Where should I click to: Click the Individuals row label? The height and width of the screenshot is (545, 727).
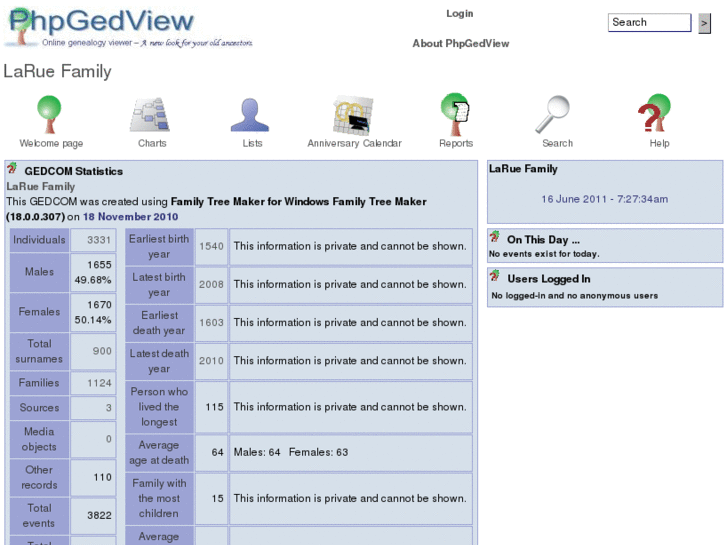[39, 240]
